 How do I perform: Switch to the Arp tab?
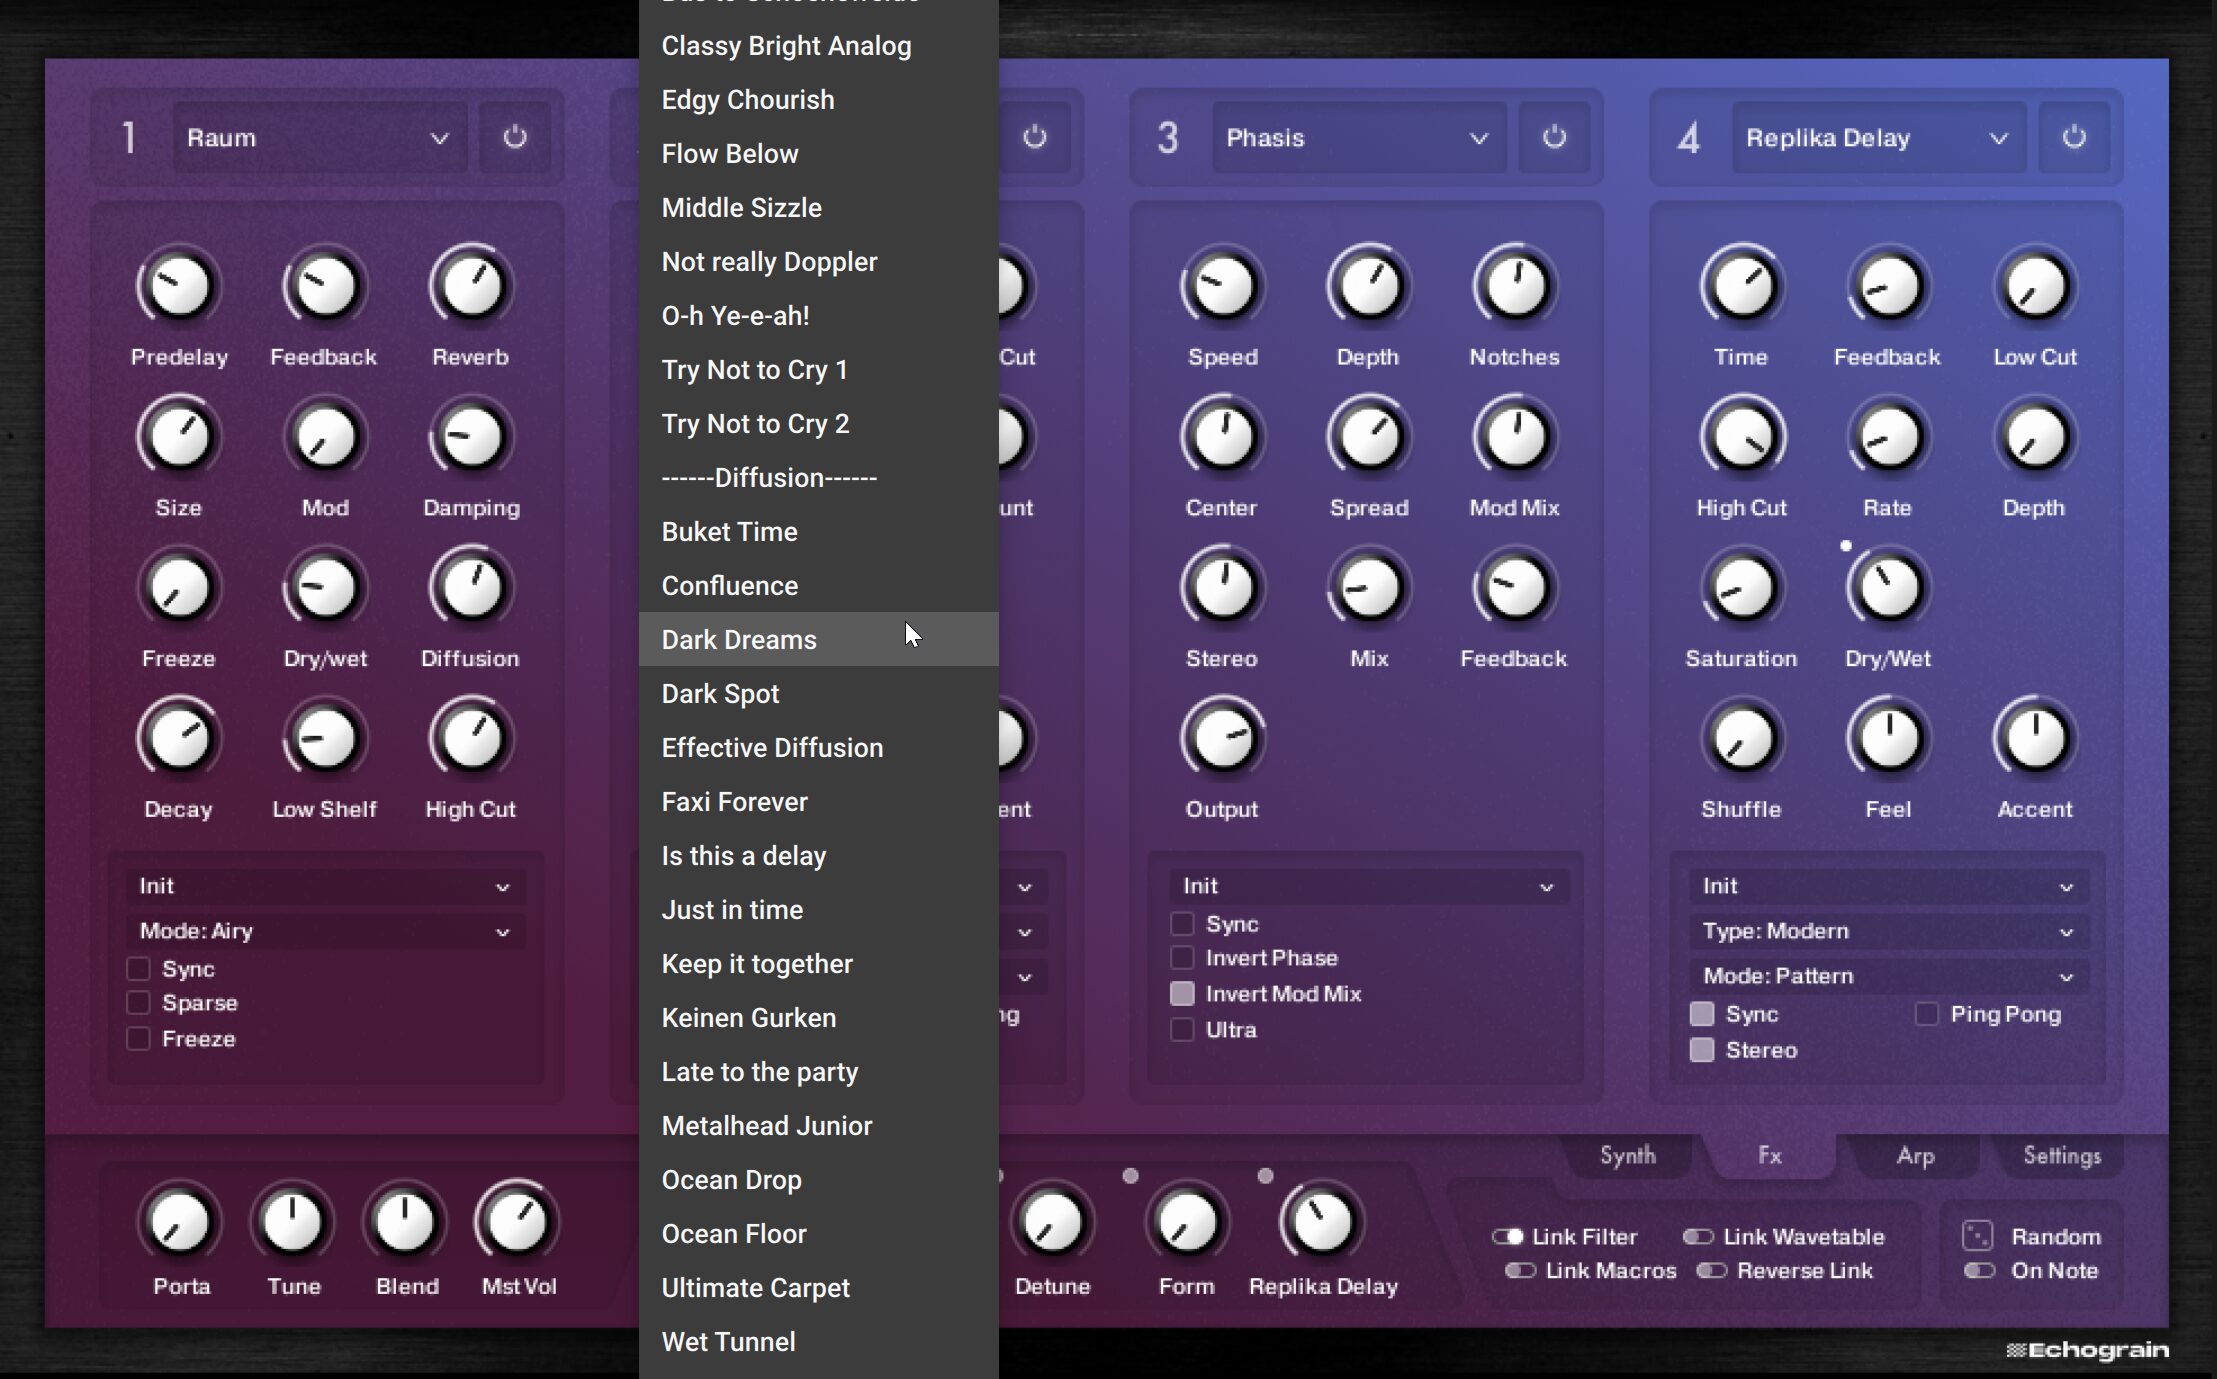click(1915, 1156)
